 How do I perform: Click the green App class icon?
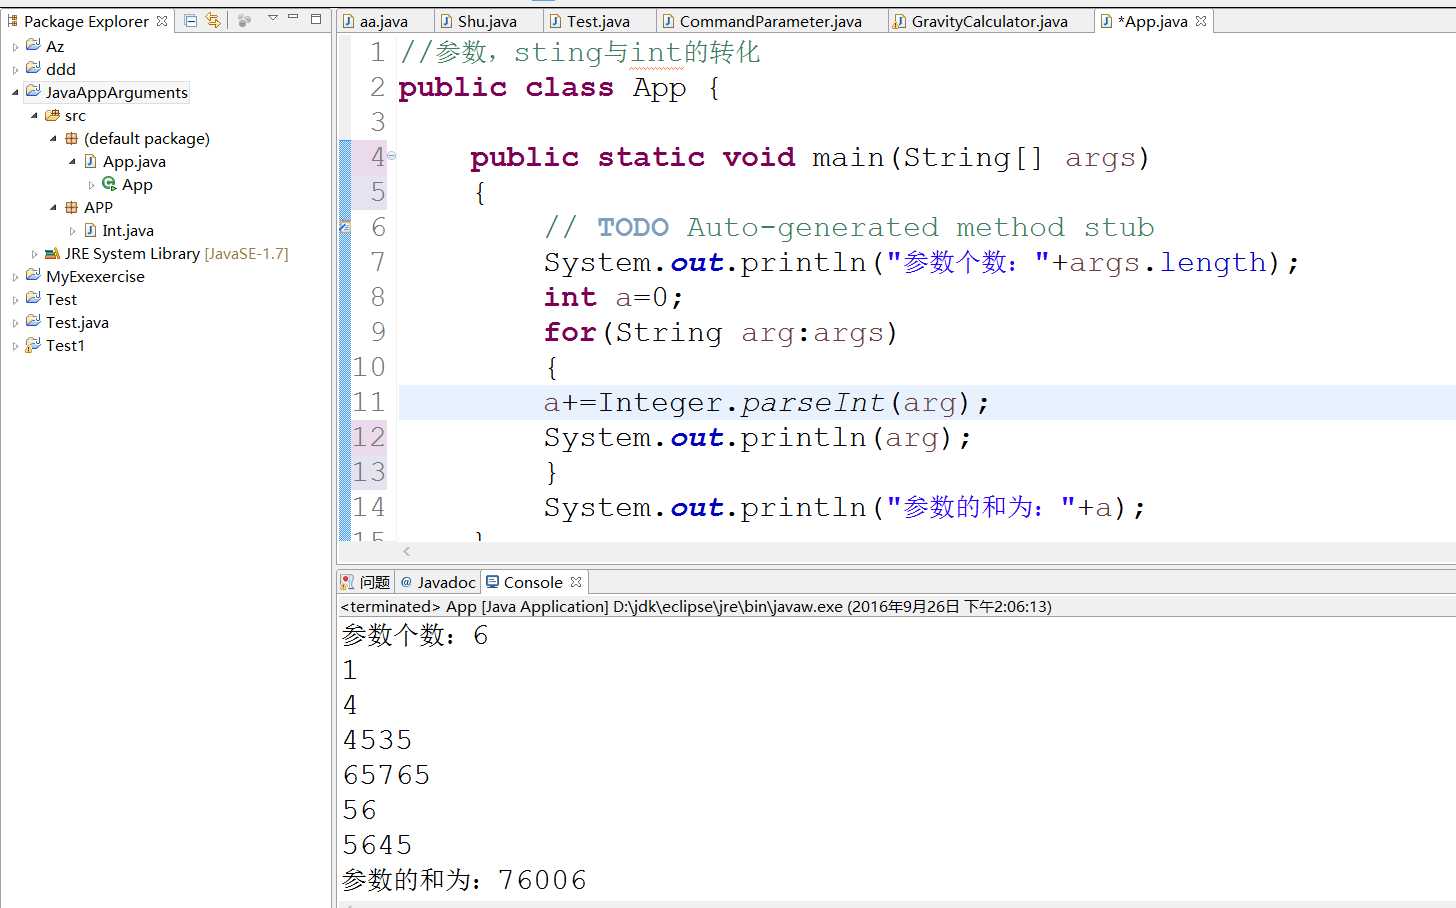pyautogui.click(x=109, y=184)
